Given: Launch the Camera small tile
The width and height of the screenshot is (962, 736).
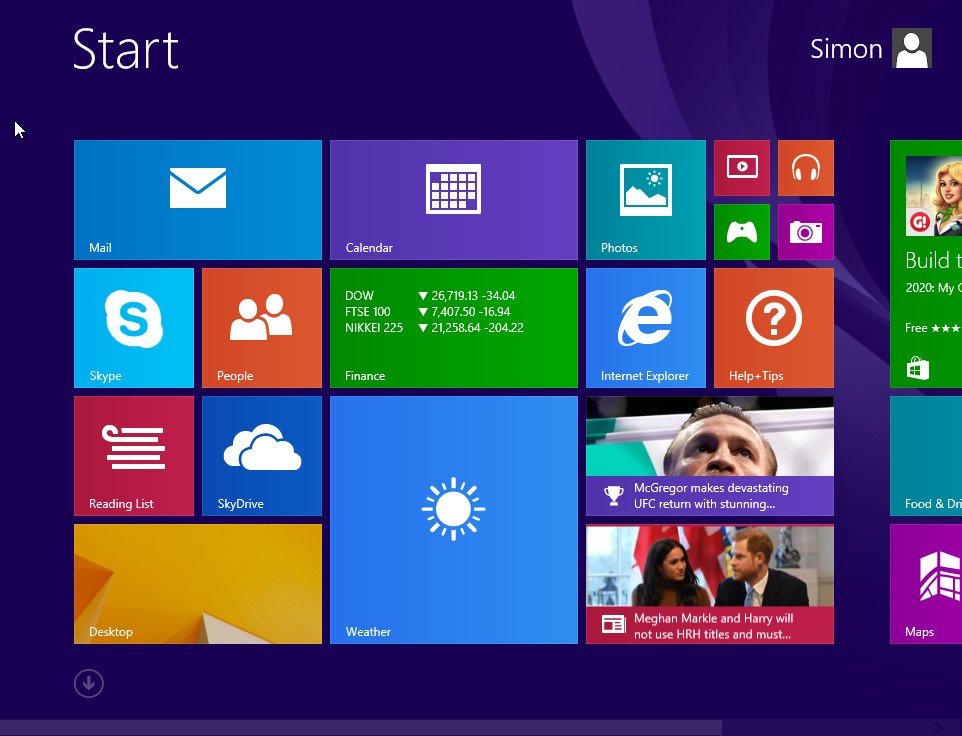Looking at the screenshot, I should coord(805,231).
